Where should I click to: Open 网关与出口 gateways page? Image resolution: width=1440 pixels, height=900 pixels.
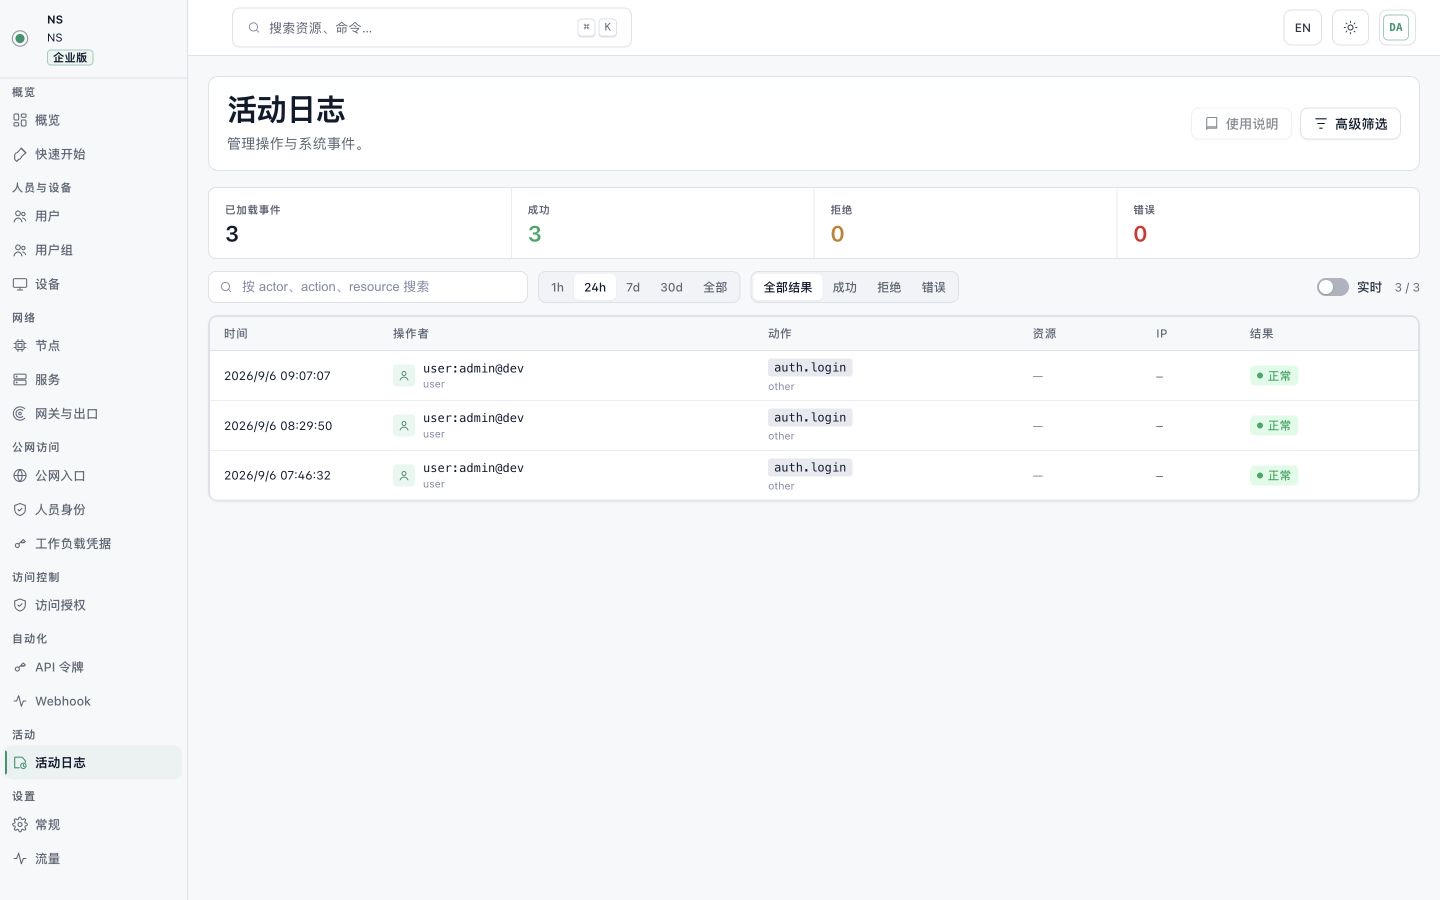point(93,414)
